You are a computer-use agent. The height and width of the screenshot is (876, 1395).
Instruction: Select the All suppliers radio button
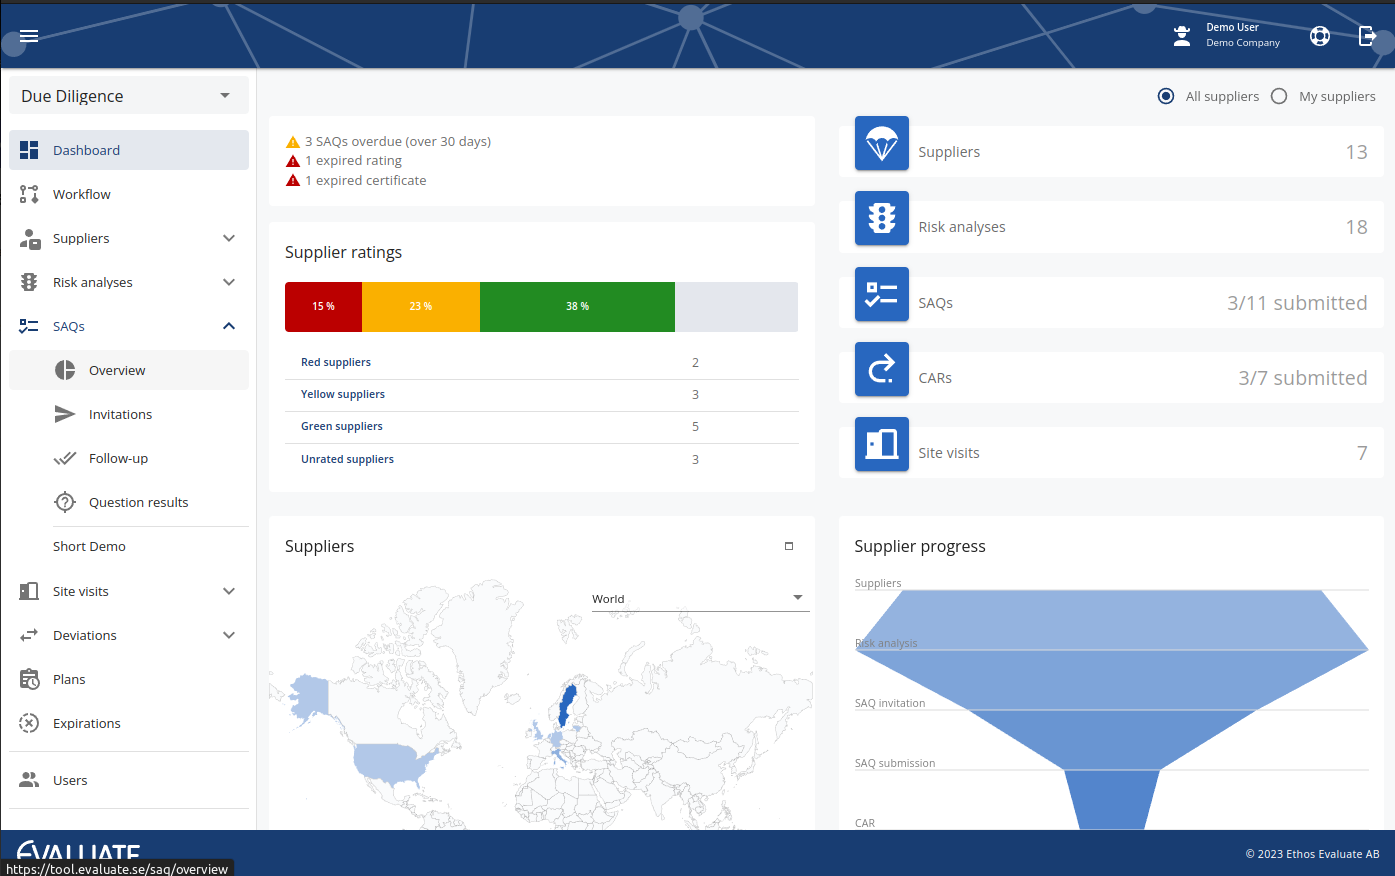click(x=1165, y=96)
